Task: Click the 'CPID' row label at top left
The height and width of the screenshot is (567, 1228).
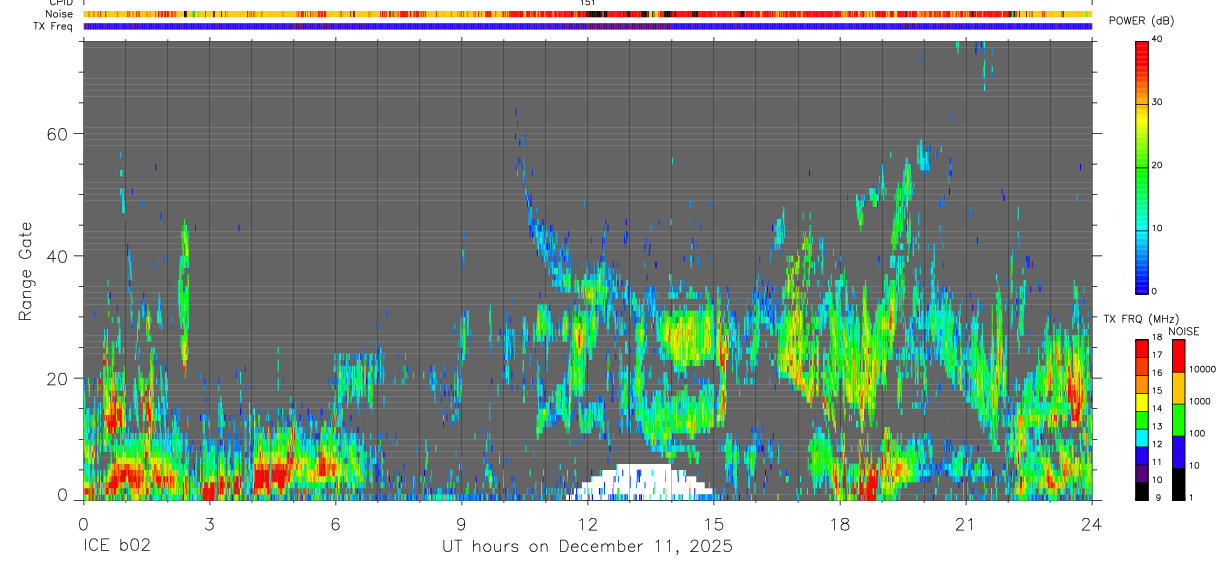Action: [x=59, y=3]
